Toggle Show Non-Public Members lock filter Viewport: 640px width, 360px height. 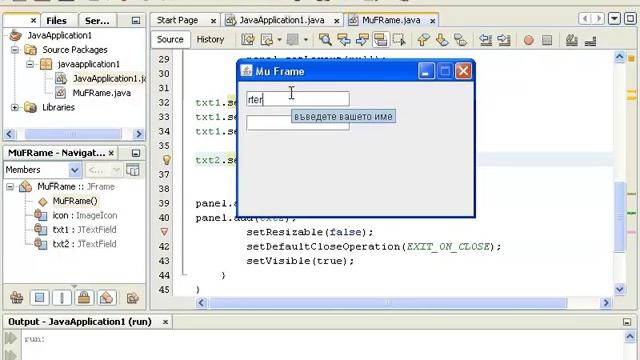[x=84, y=298]
